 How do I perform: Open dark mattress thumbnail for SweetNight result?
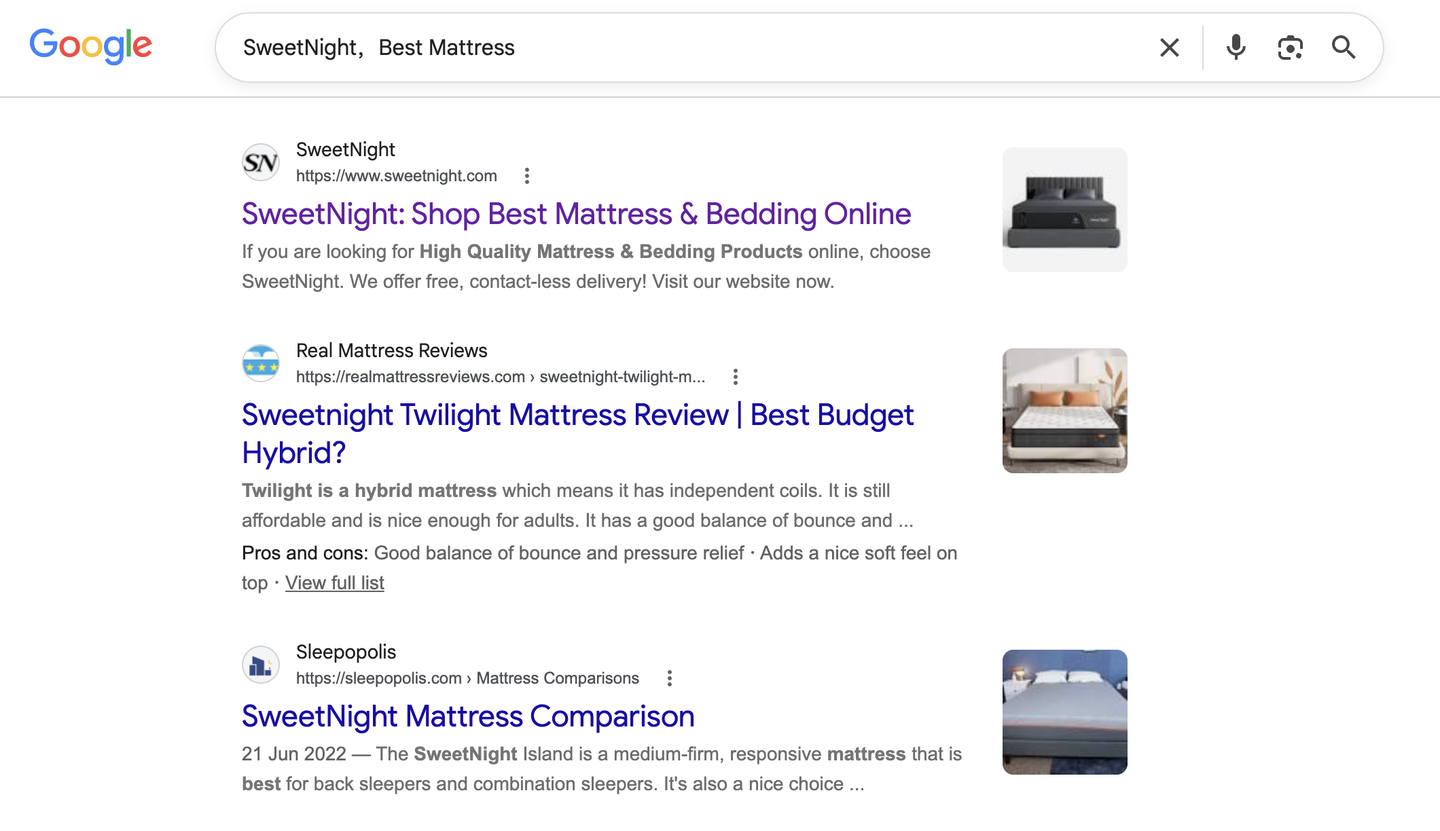[1065, 210]
